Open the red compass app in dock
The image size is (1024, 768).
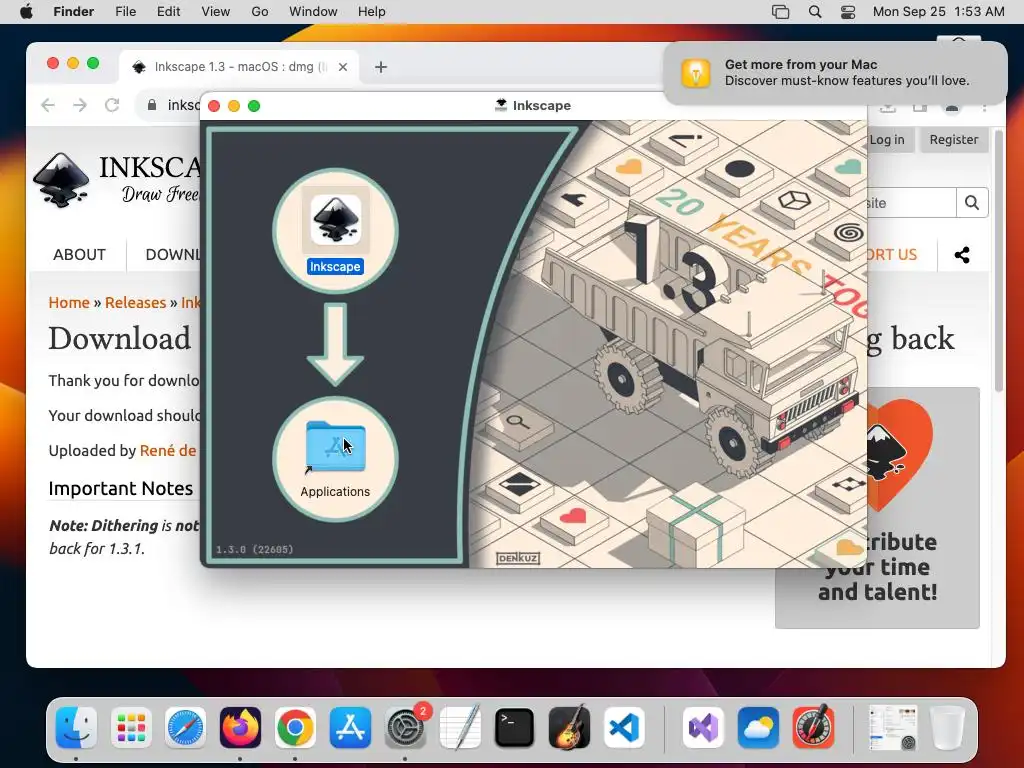pos(813,728)
